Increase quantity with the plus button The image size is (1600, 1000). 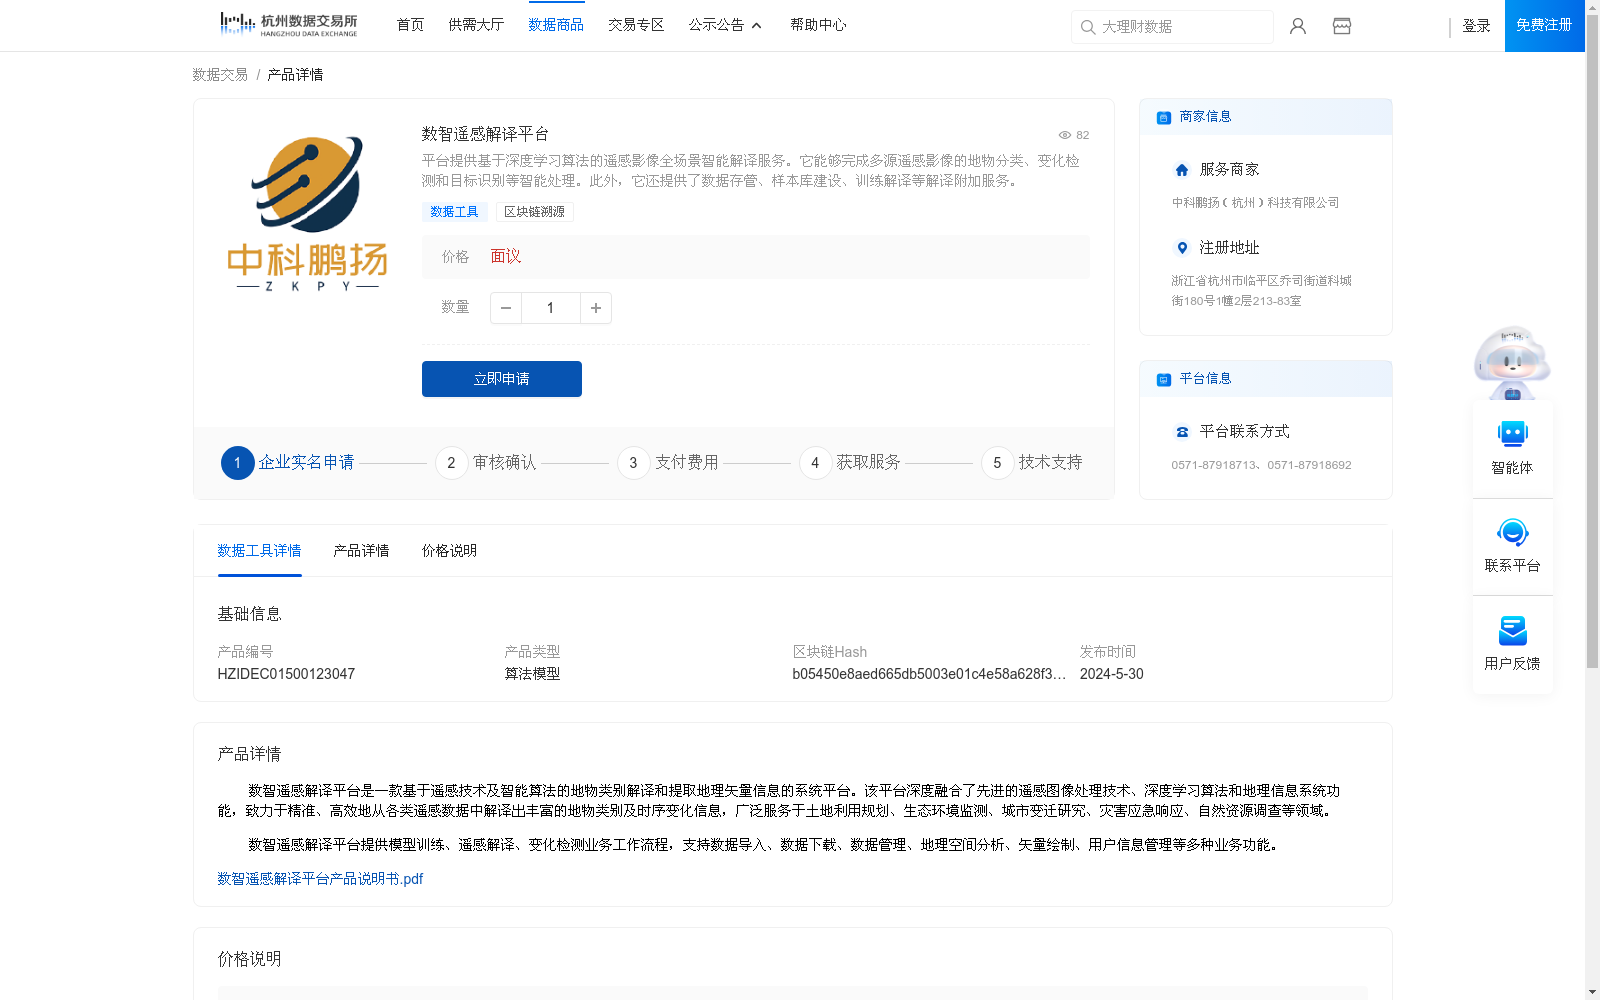(596, 308)
